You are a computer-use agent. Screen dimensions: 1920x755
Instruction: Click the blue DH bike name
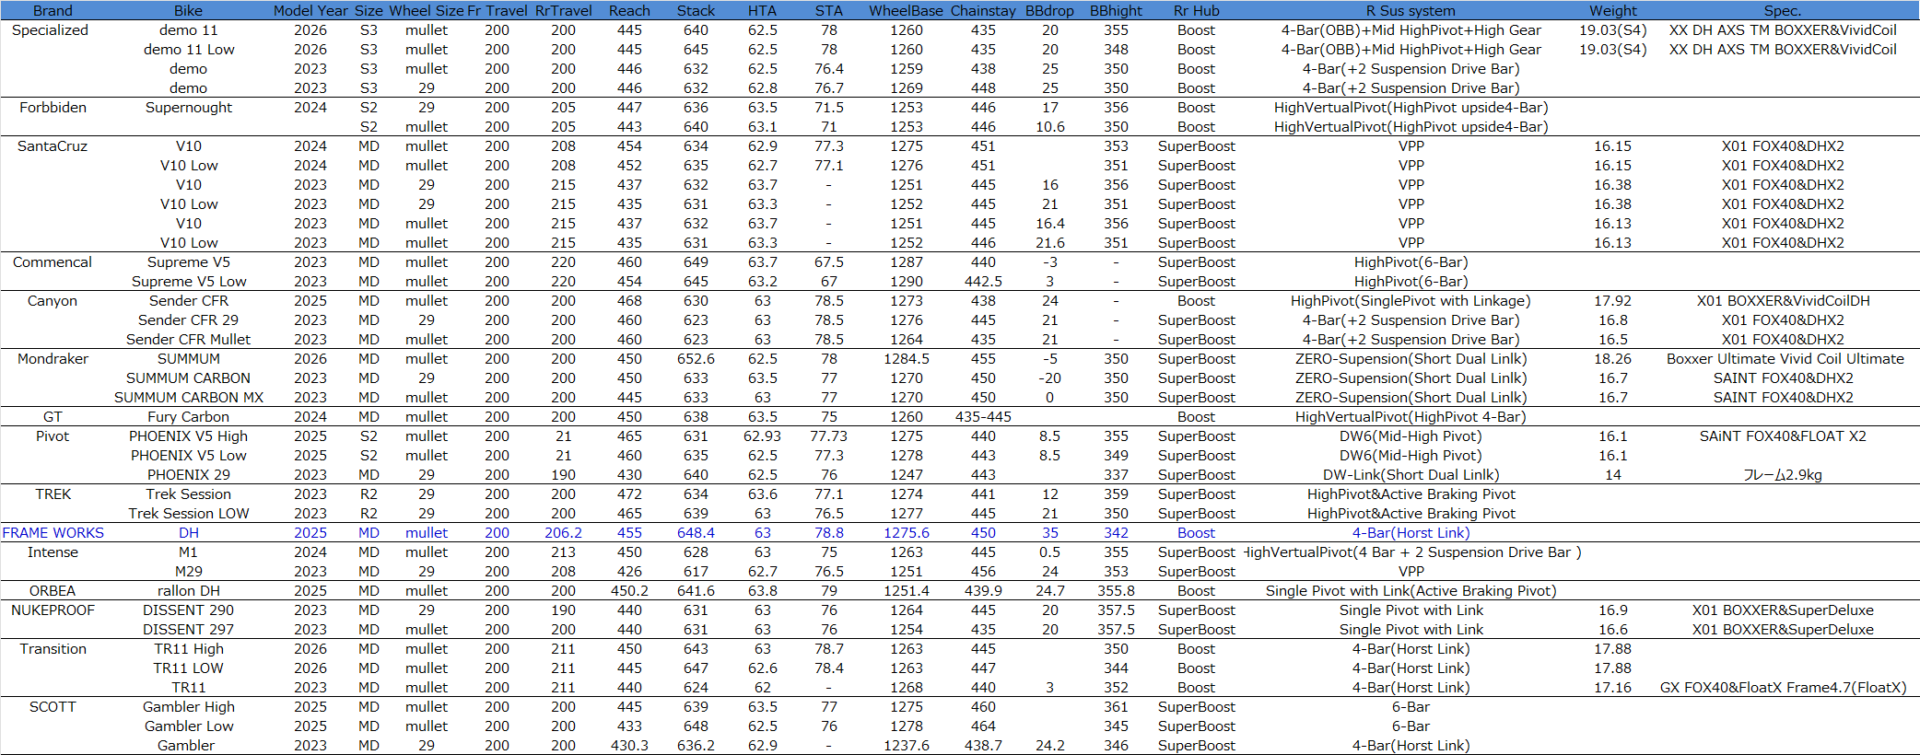tap(188, 533)
